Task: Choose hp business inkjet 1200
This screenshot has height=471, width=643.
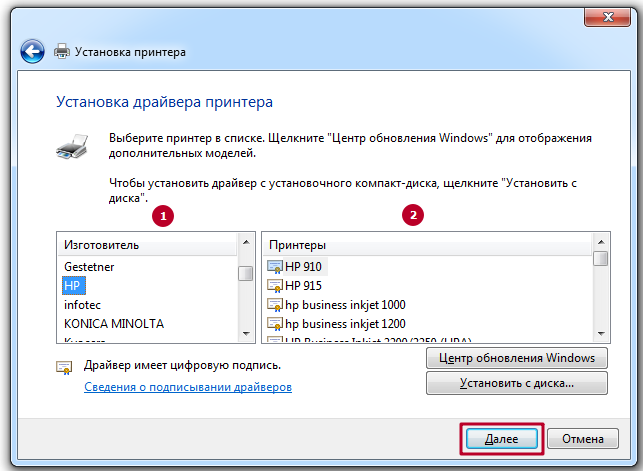Action: coord(345,324)
